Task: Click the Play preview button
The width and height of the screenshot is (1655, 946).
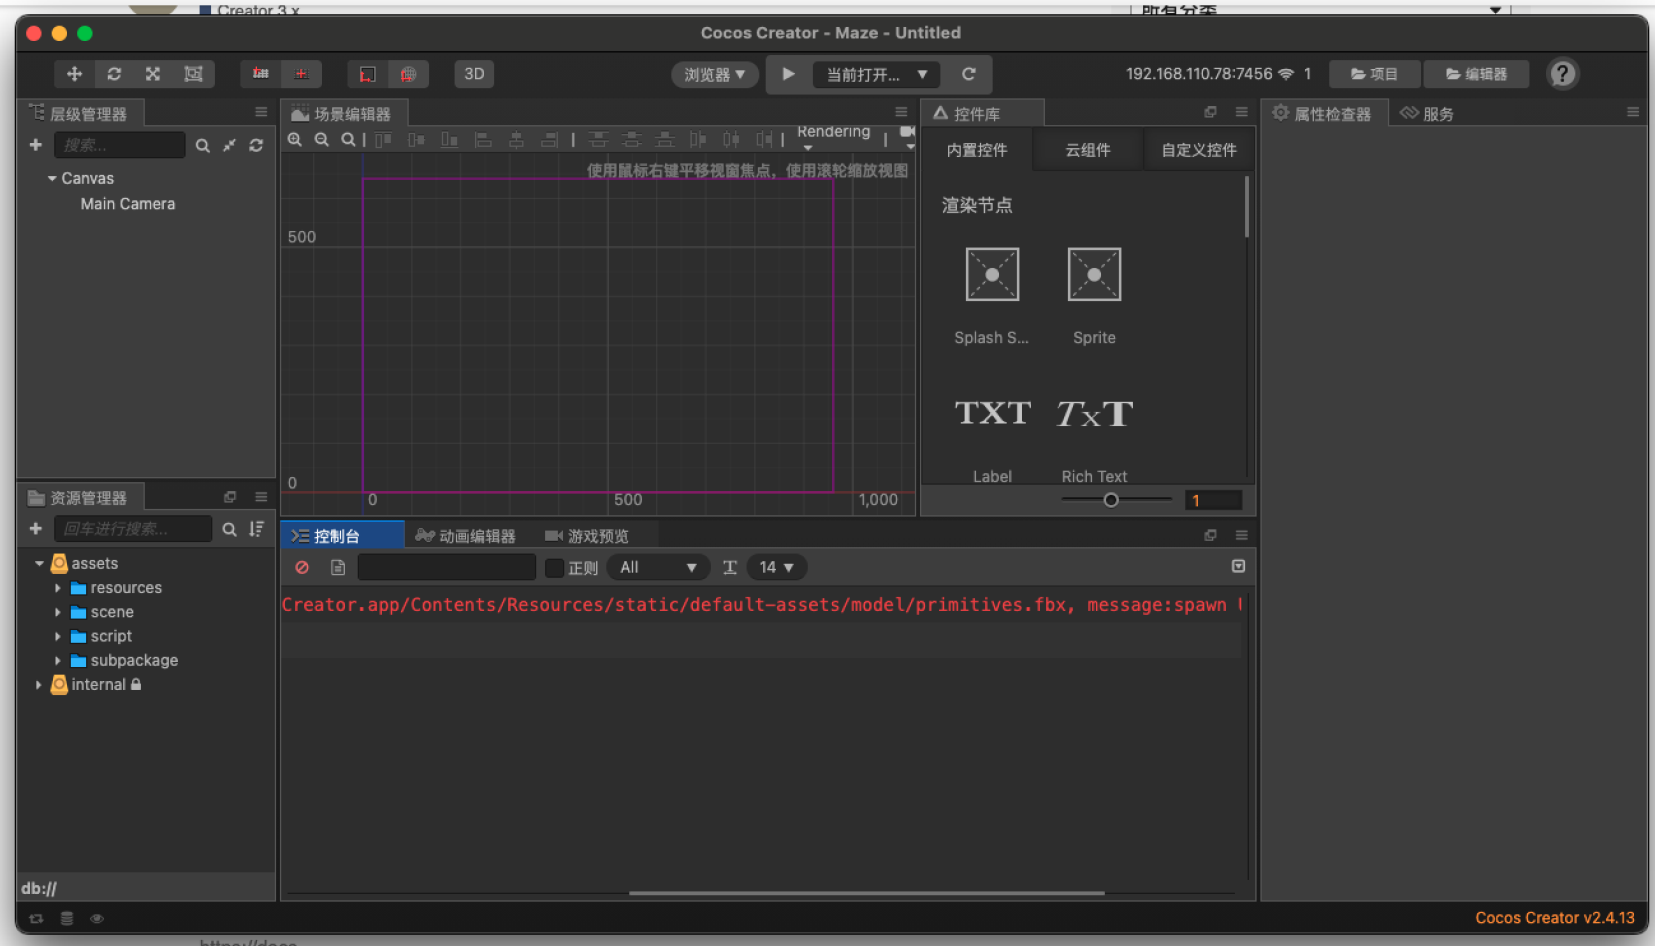Action: click(789, 74)
